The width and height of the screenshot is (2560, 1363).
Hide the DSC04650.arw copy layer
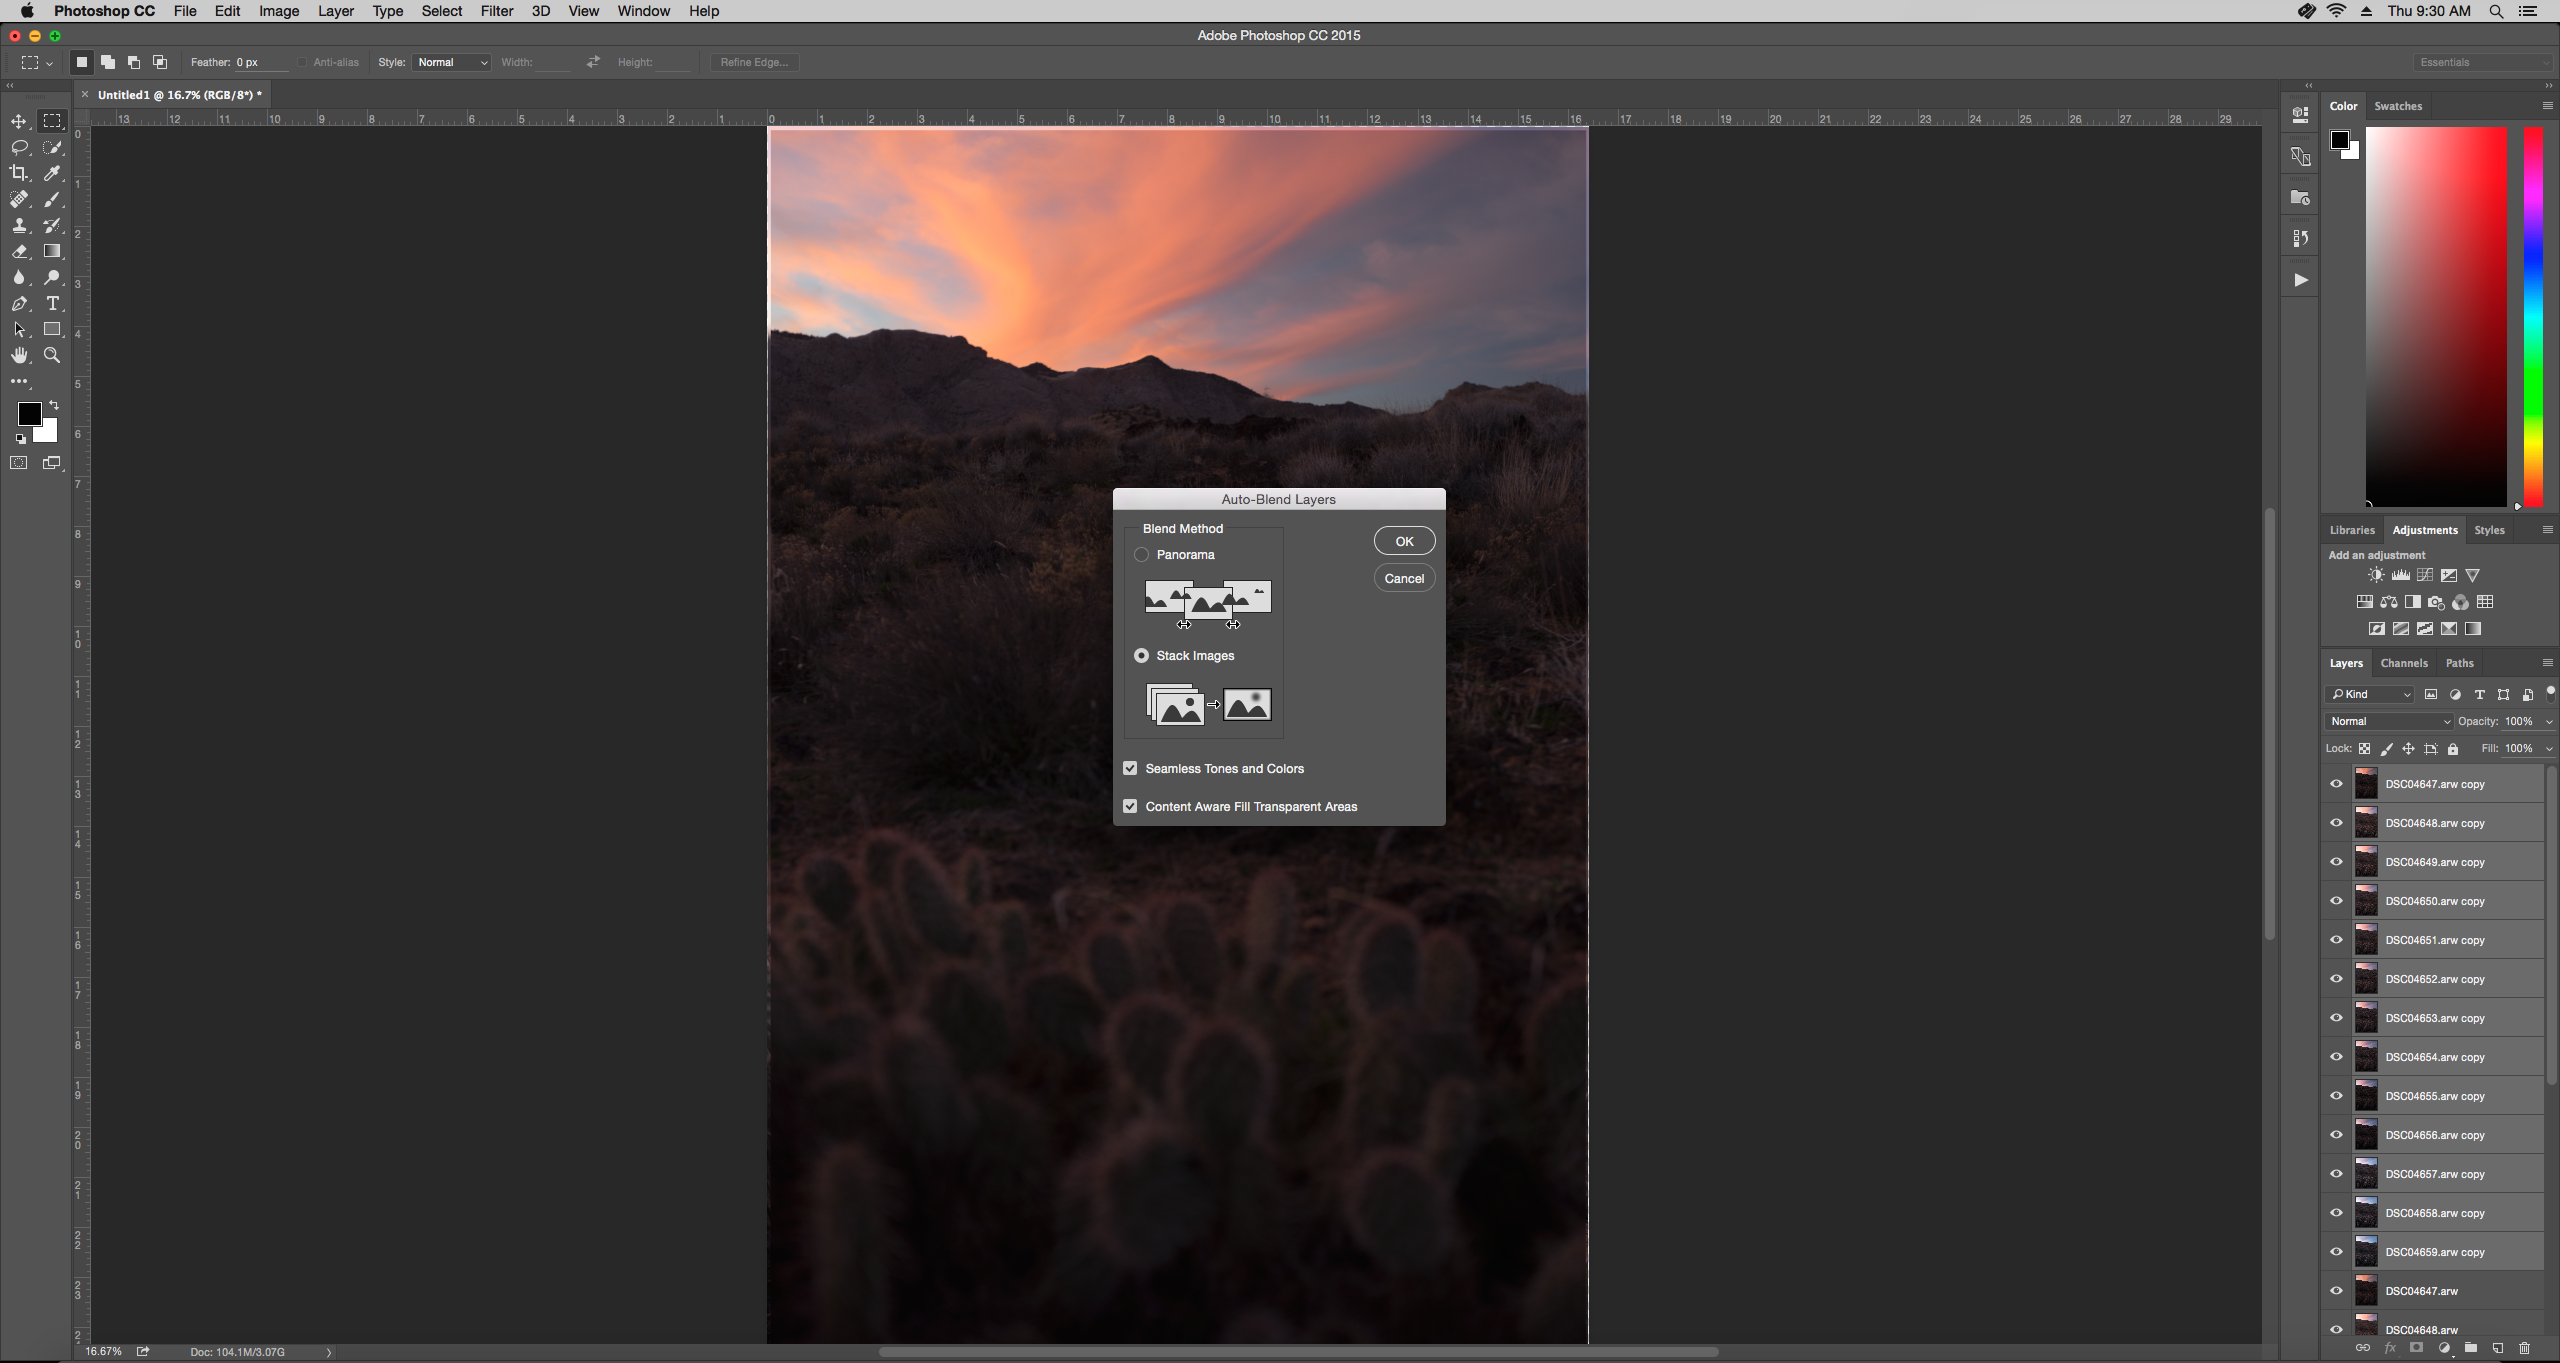2336,901
